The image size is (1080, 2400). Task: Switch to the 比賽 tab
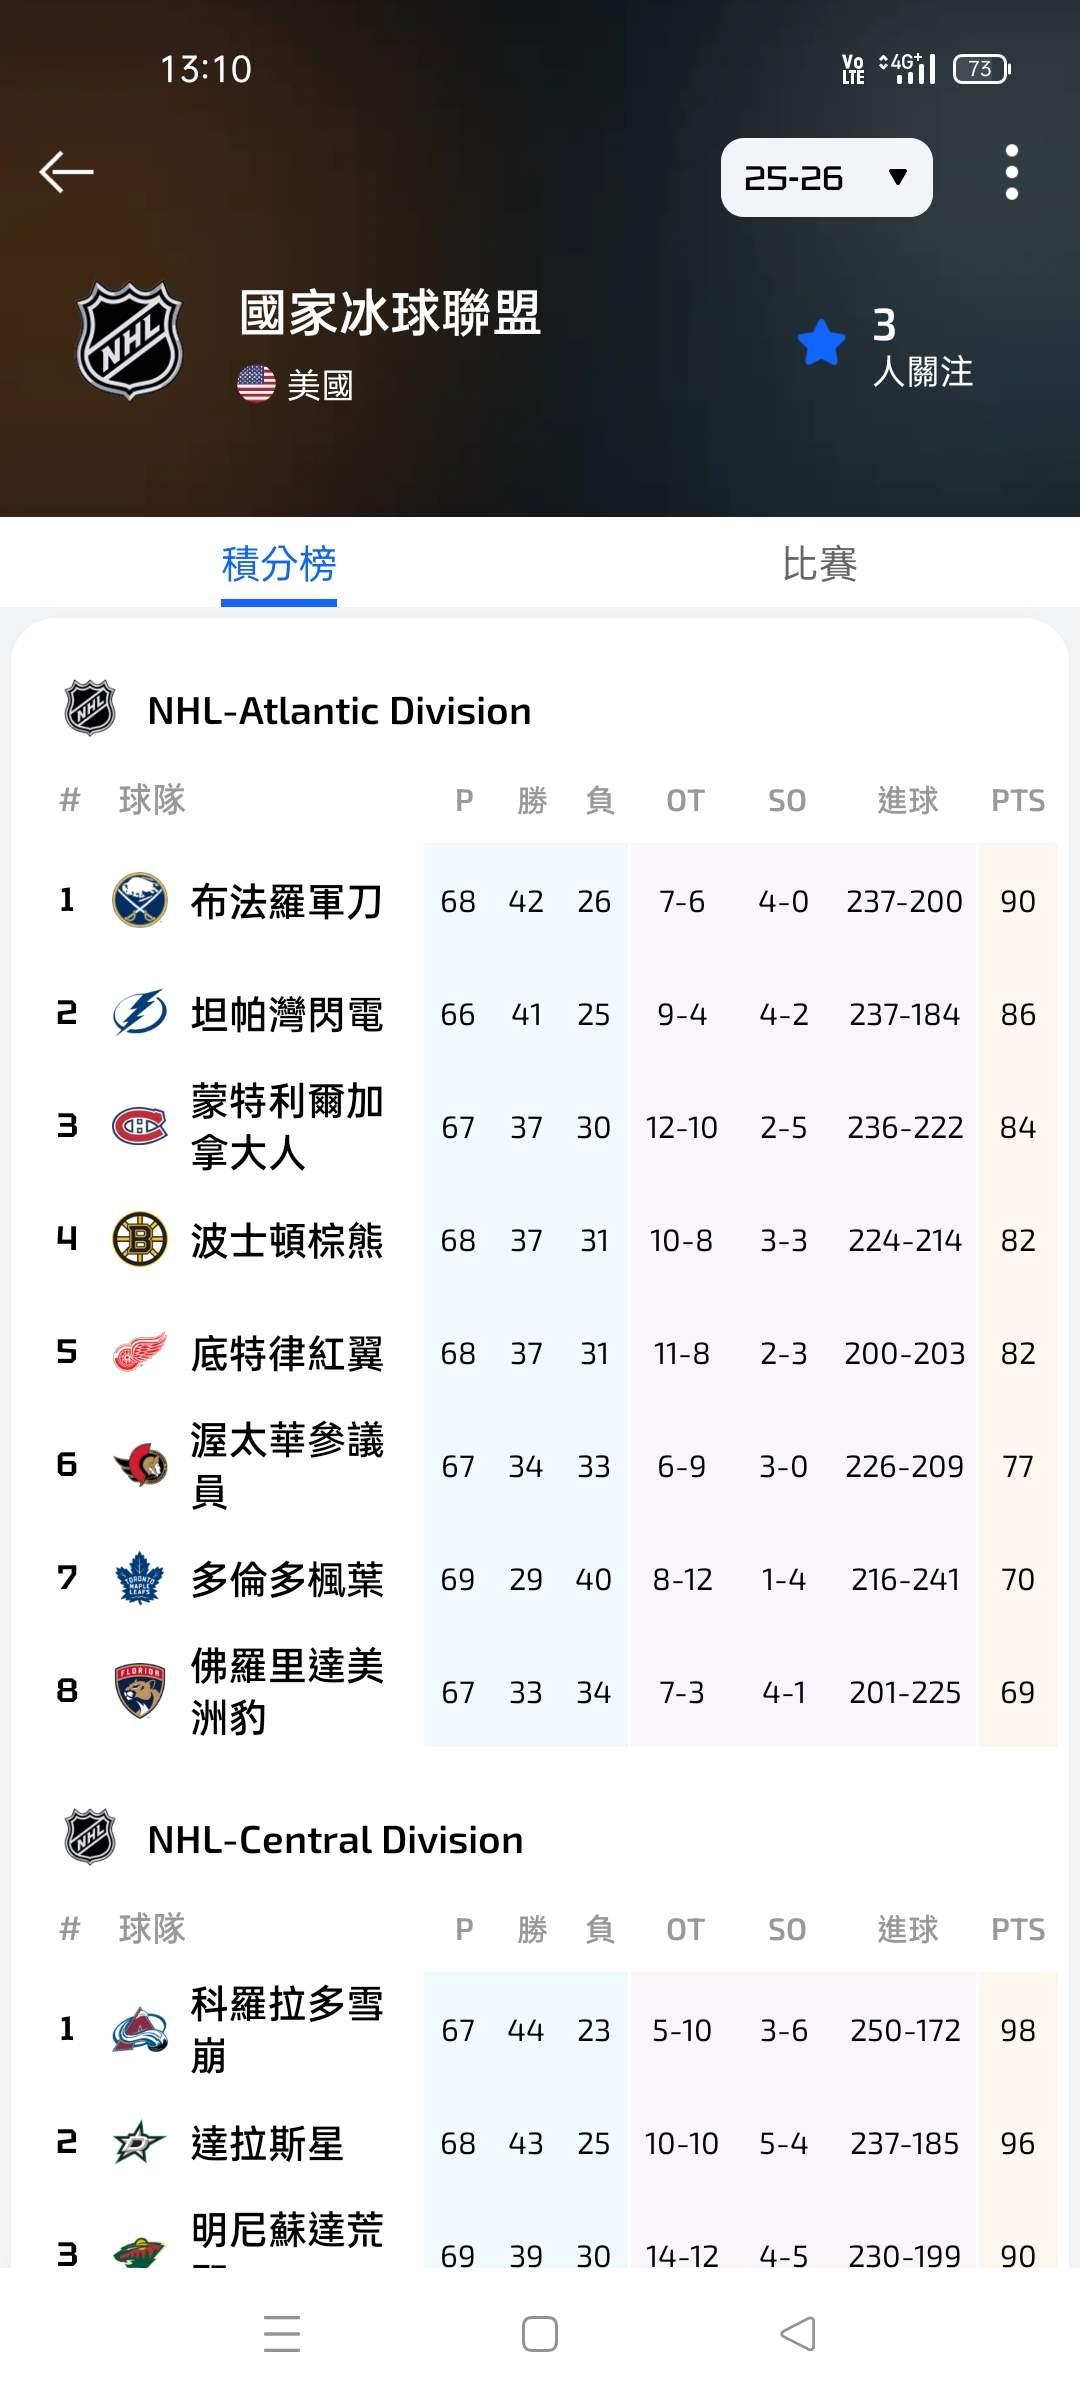(x=819, y=564)
